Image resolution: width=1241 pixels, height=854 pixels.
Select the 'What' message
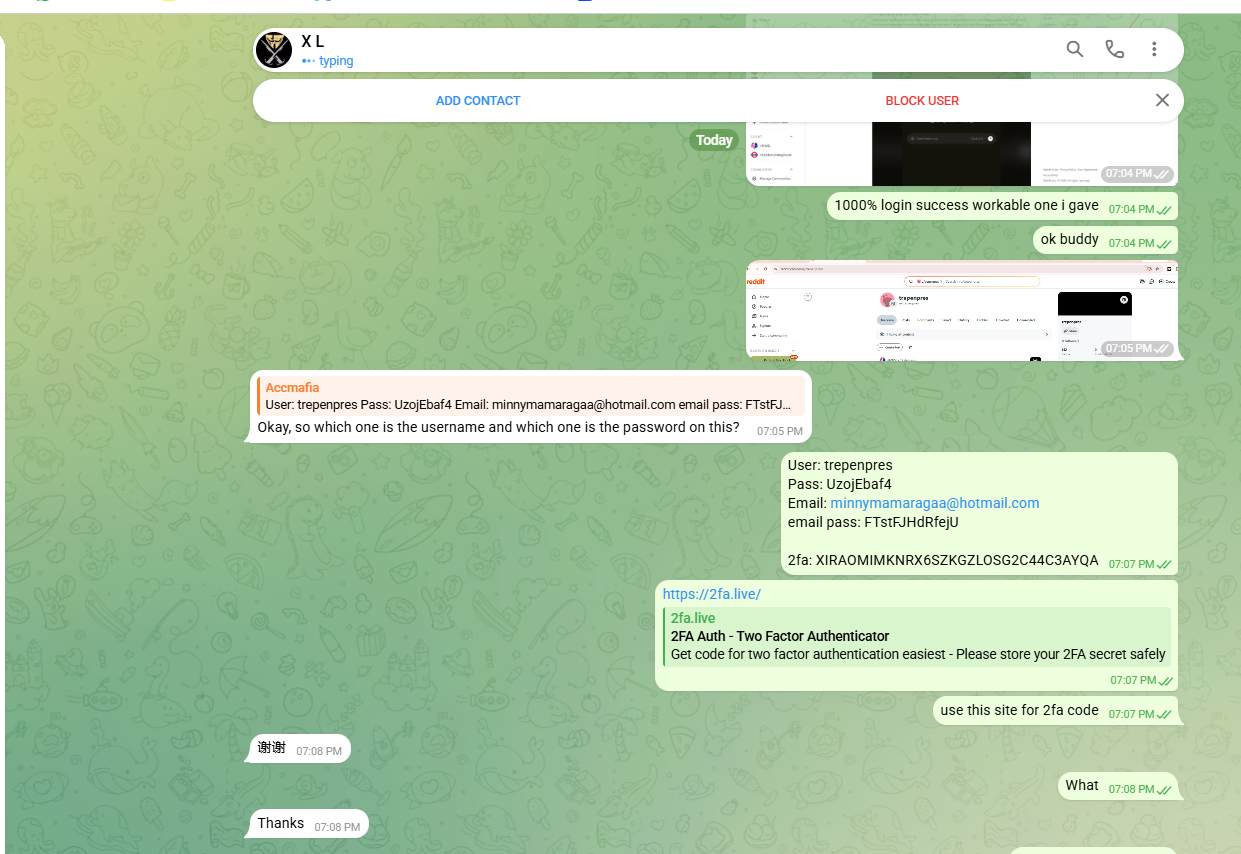tap(1118, 786)
